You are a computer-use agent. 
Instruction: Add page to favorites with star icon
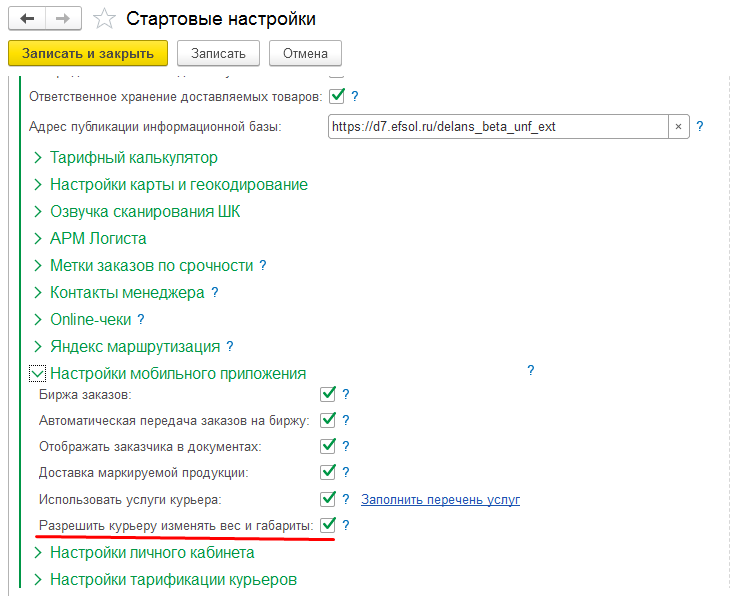point(104,19)
